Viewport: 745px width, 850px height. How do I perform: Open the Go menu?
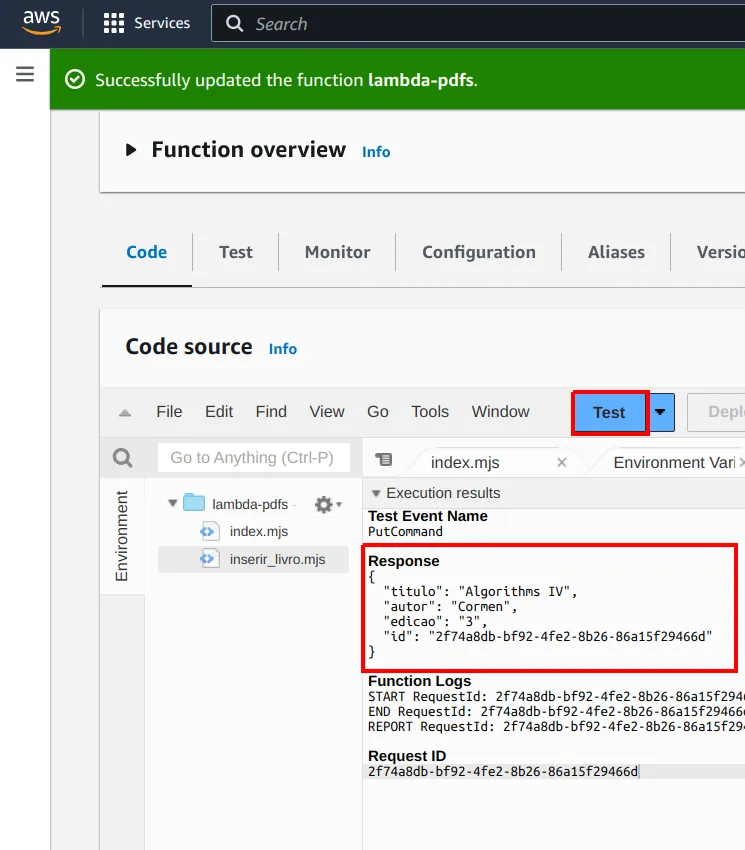(x=378, y=411)
